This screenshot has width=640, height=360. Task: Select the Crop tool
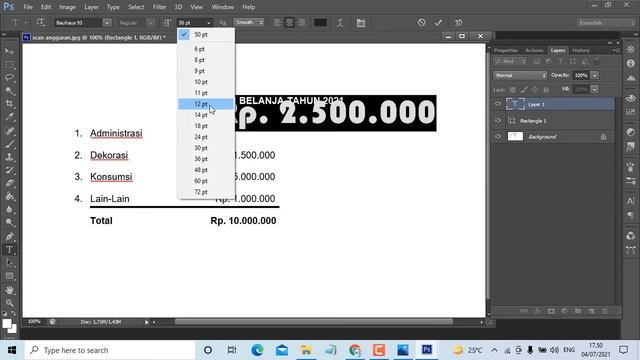9,104
